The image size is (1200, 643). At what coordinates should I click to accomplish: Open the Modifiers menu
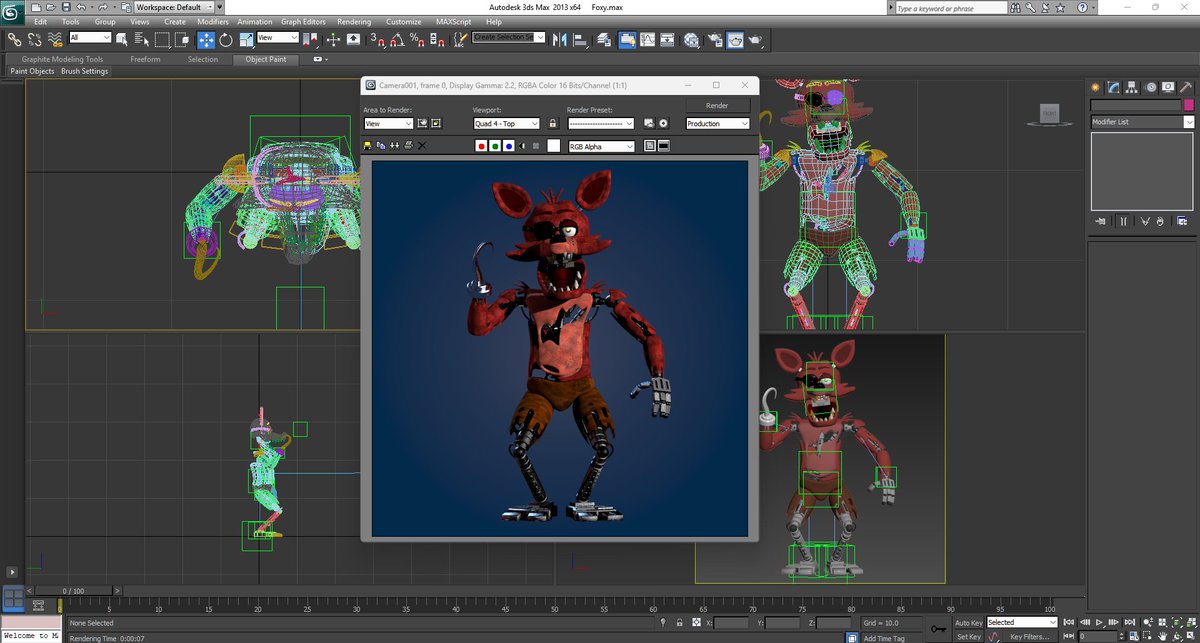tap(212, 21)
